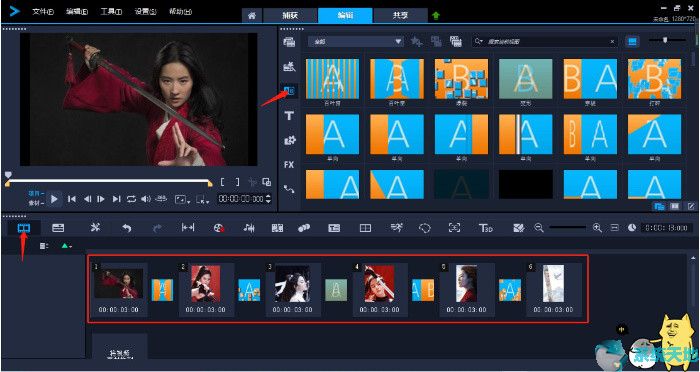The width and height of the screenshot is (700, 372).
Task: Apply random effects to video track
Action: point(456,42)
